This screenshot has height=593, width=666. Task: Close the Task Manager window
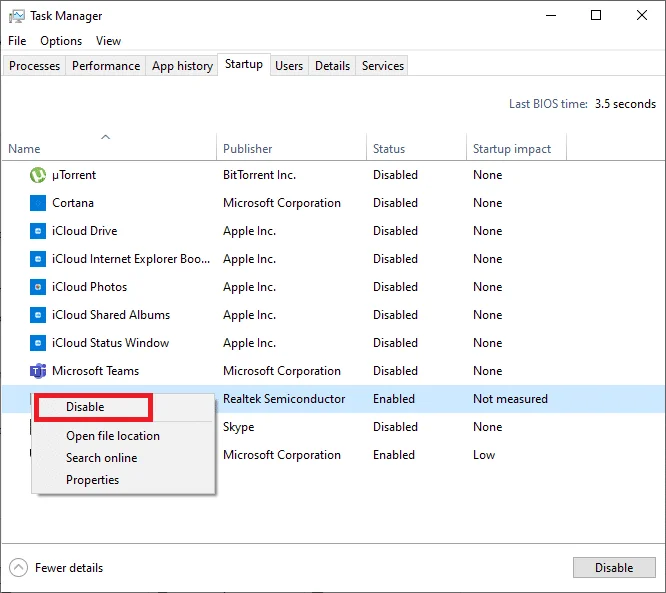(642, 15)
